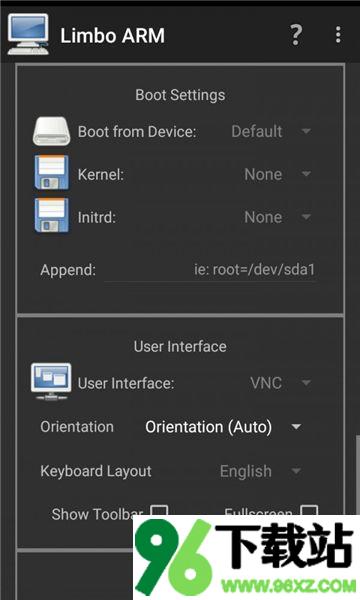Click the User Interface section header
This screenshot has width=360, height=600.
[180, 347]
